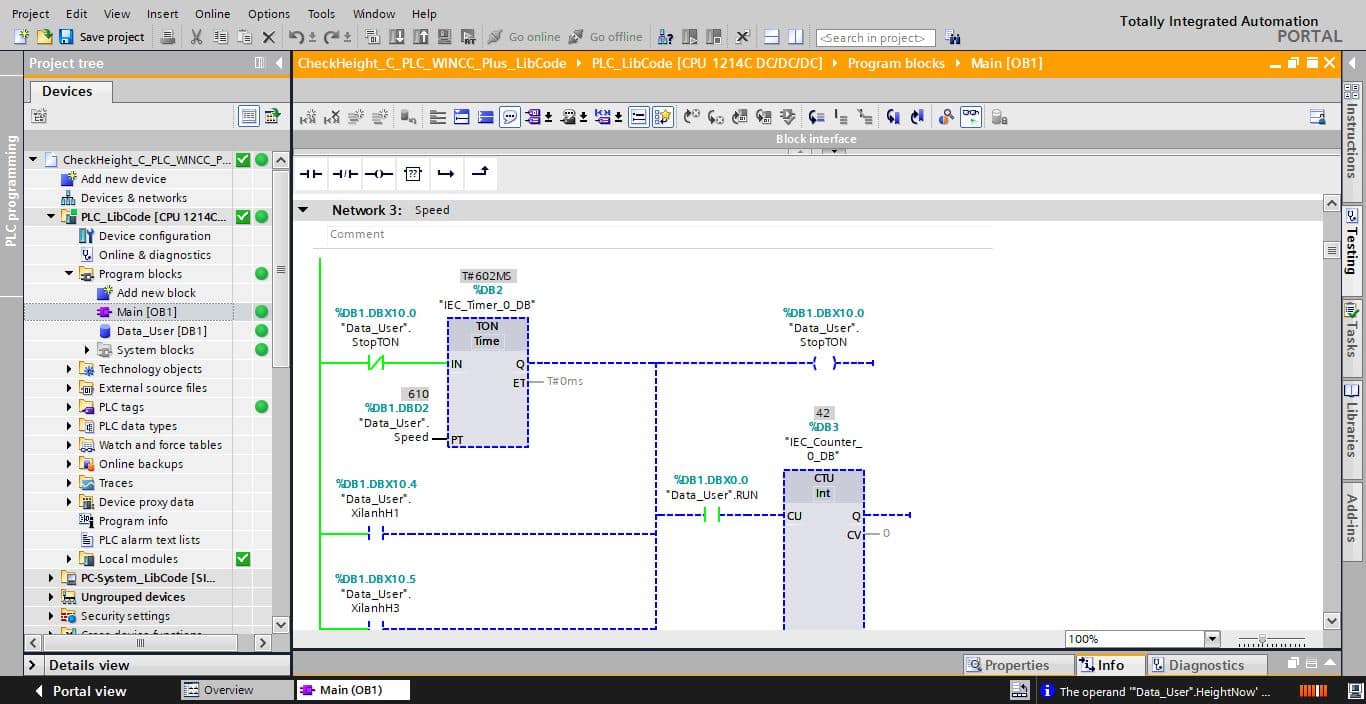Image resolution: width=1366 pixels, height=704 pixels.
Task: Click the close branch arrow icon
Action: [x=480, y=174]
